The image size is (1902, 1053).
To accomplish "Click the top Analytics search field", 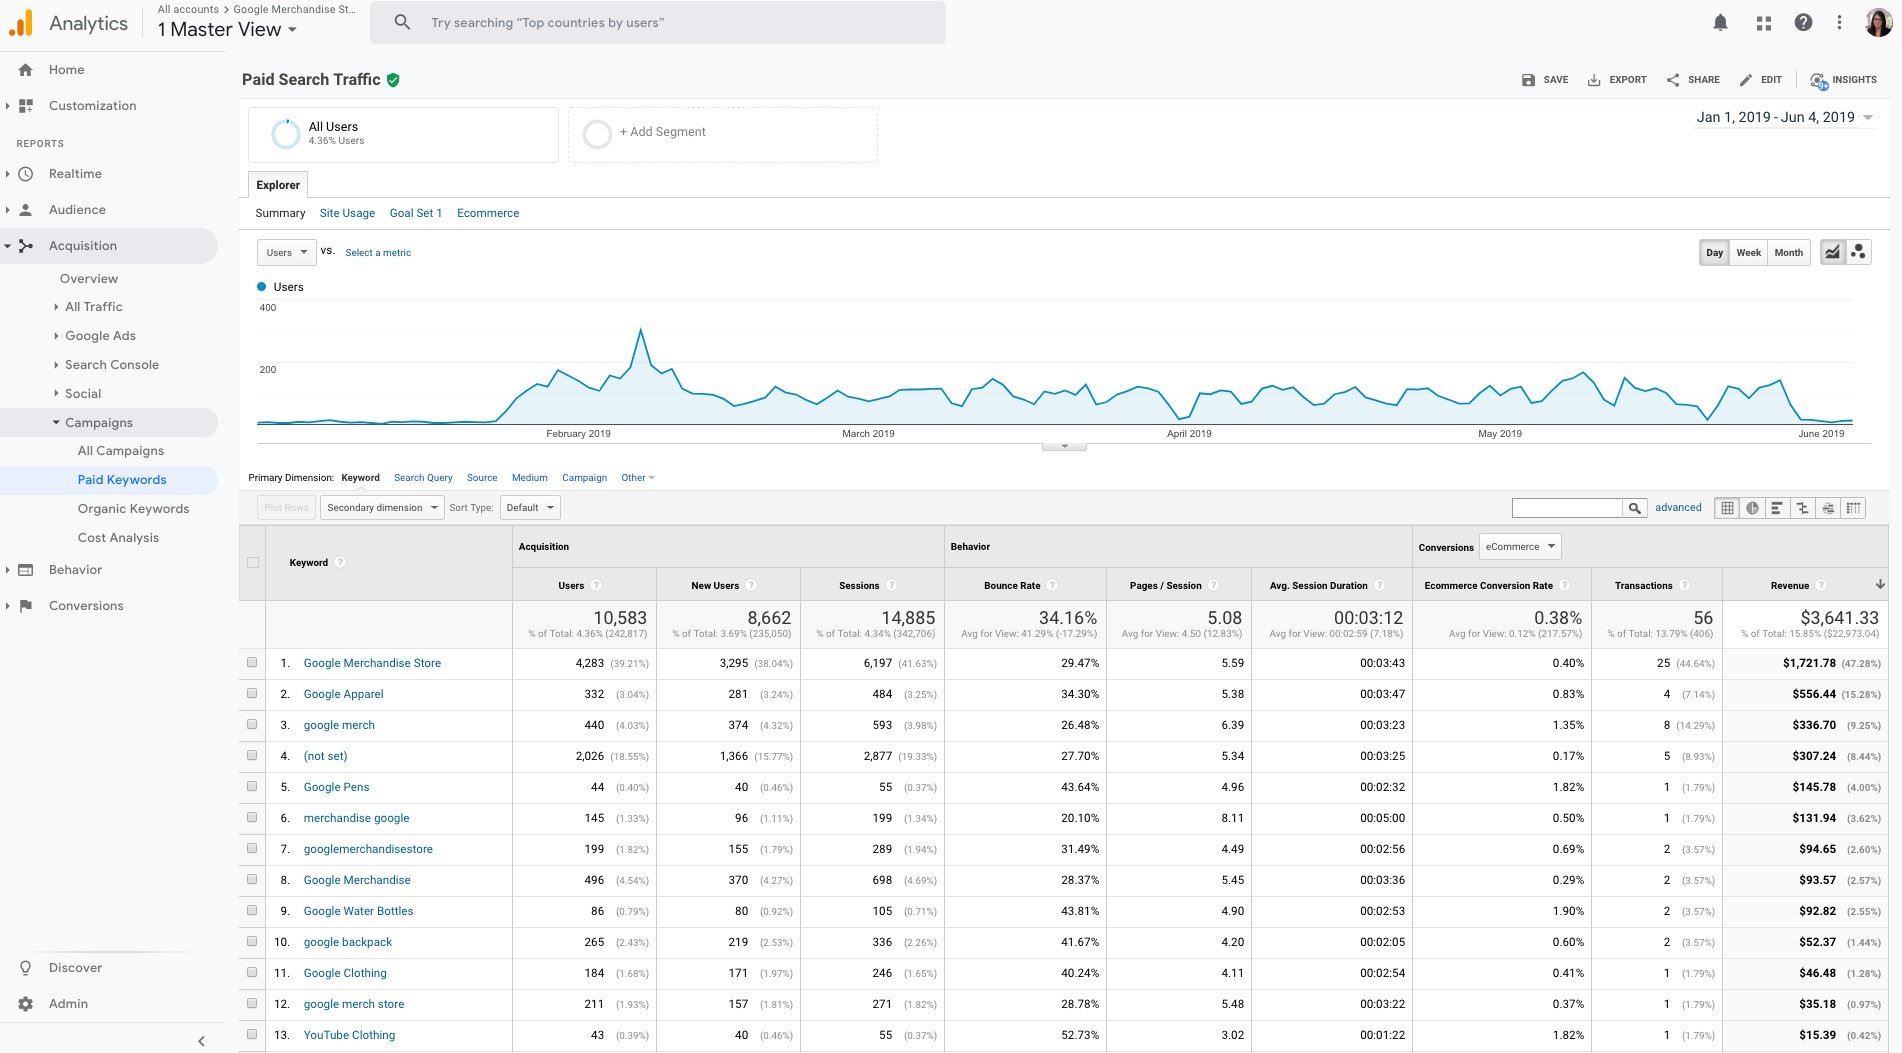I will [x=658, y=22].
